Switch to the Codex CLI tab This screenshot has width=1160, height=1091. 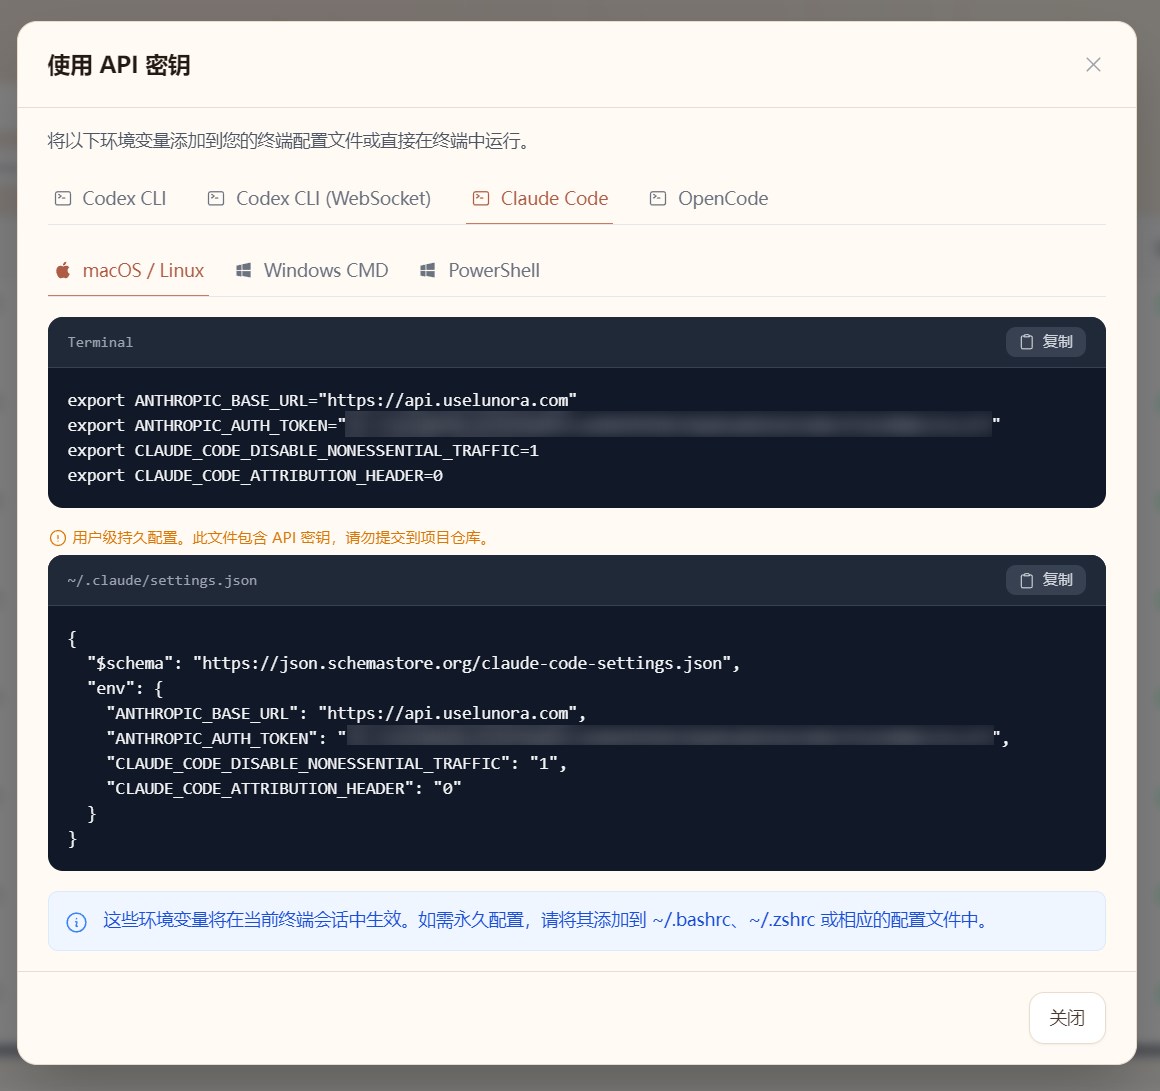coord(111,198)
